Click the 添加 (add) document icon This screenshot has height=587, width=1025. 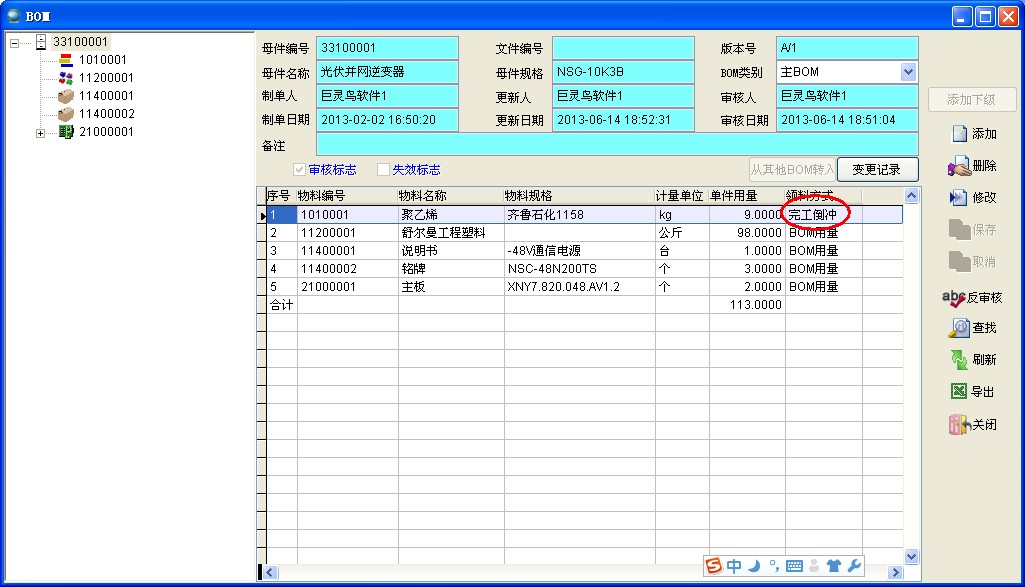(959, 133)
